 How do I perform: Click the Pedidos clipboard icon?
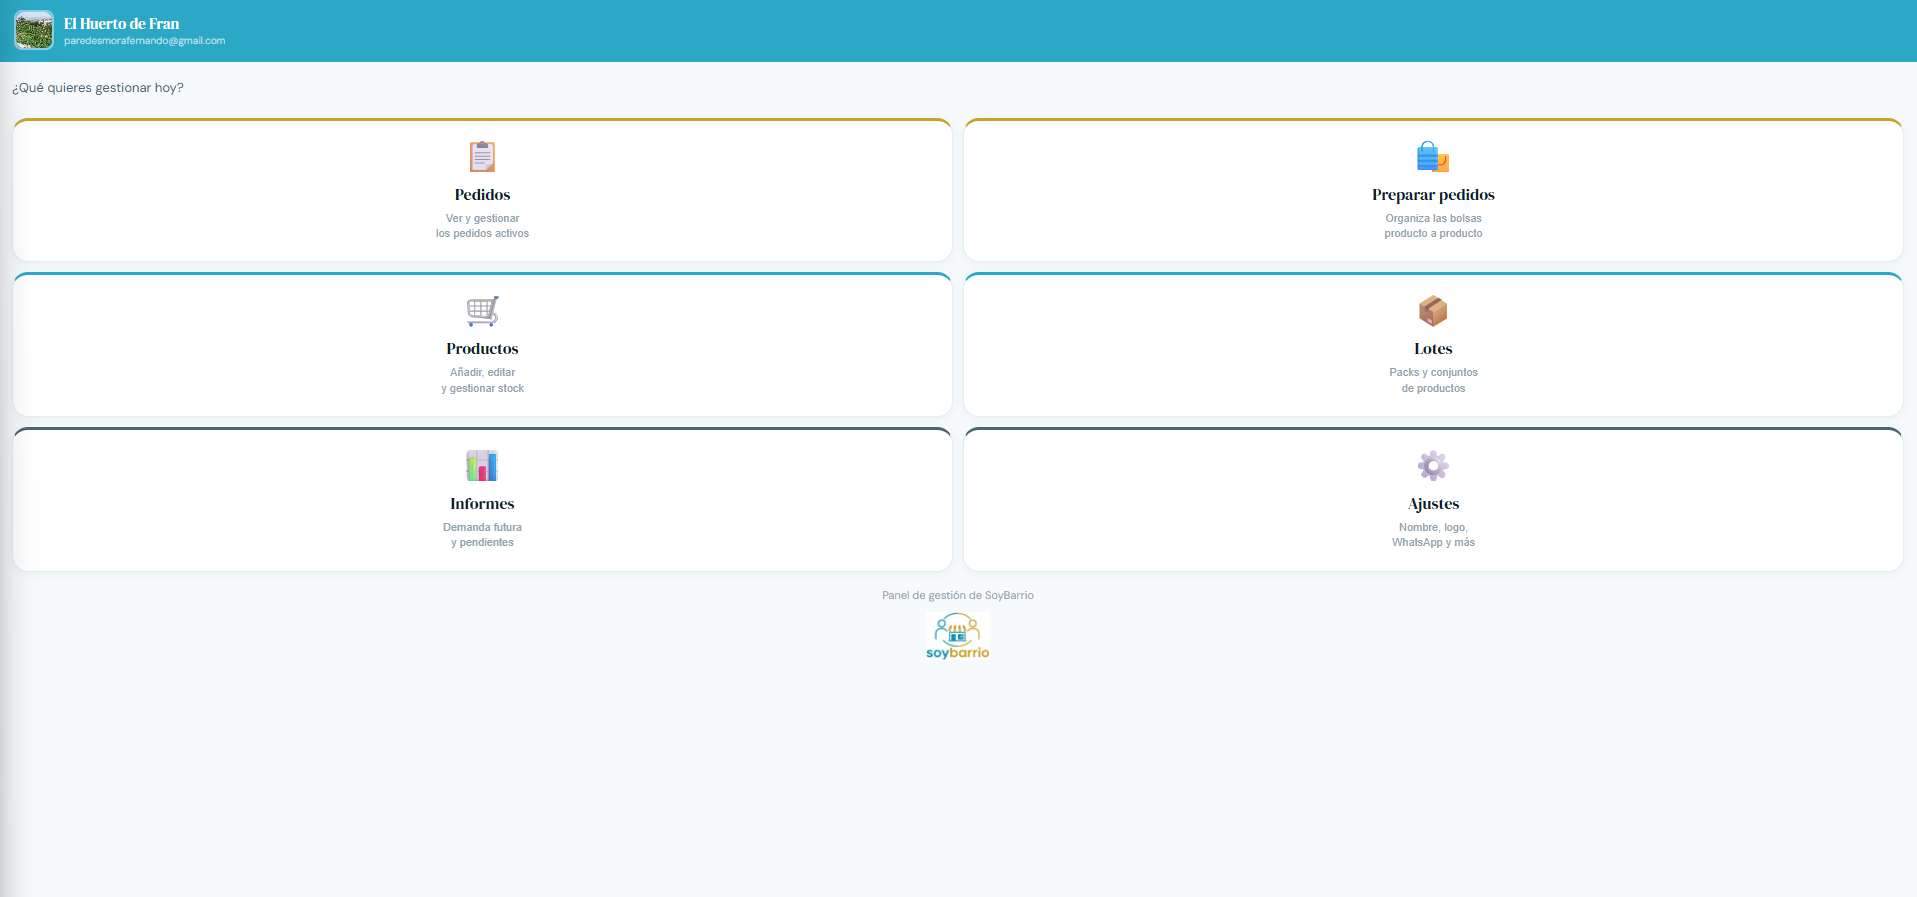point(482,157)
